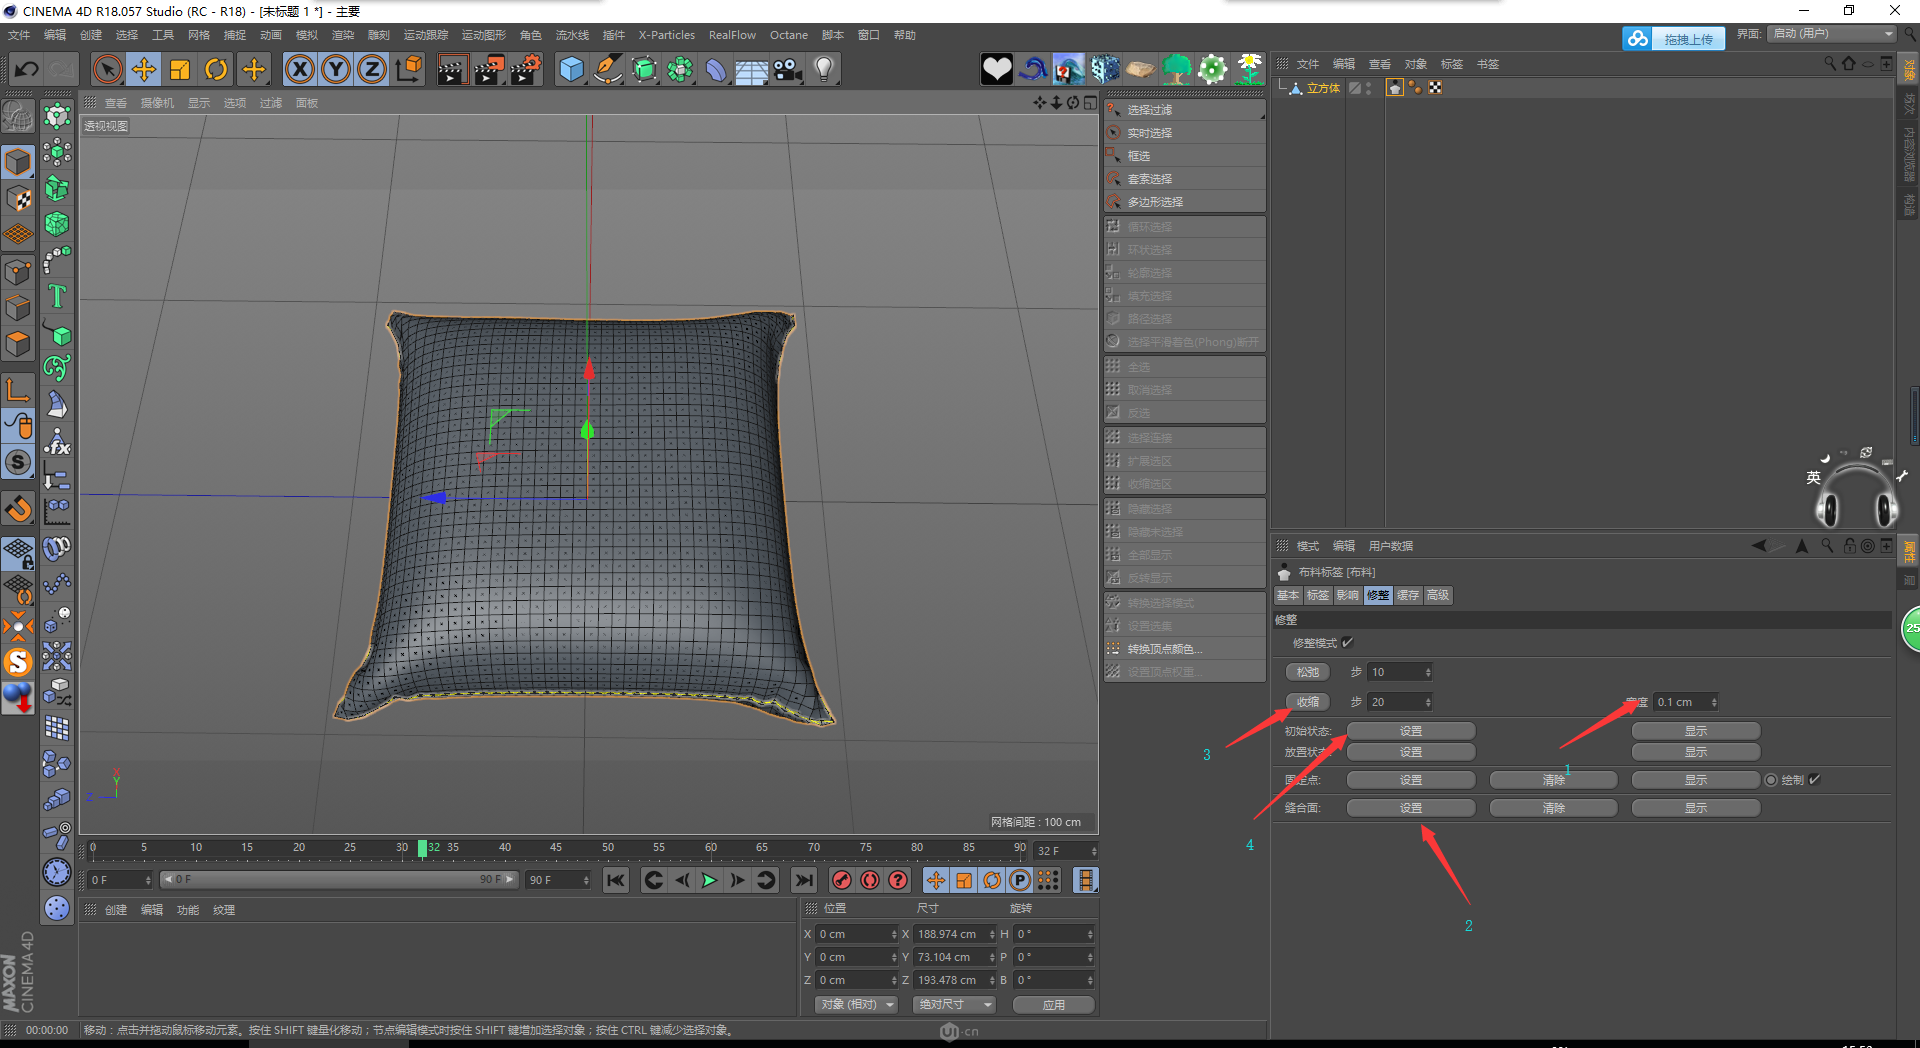The width and height of the screenshot is (1920, 1048).
Task: Open the 对象 (相对) coordinate dropdown
Action: (856, 1004)
